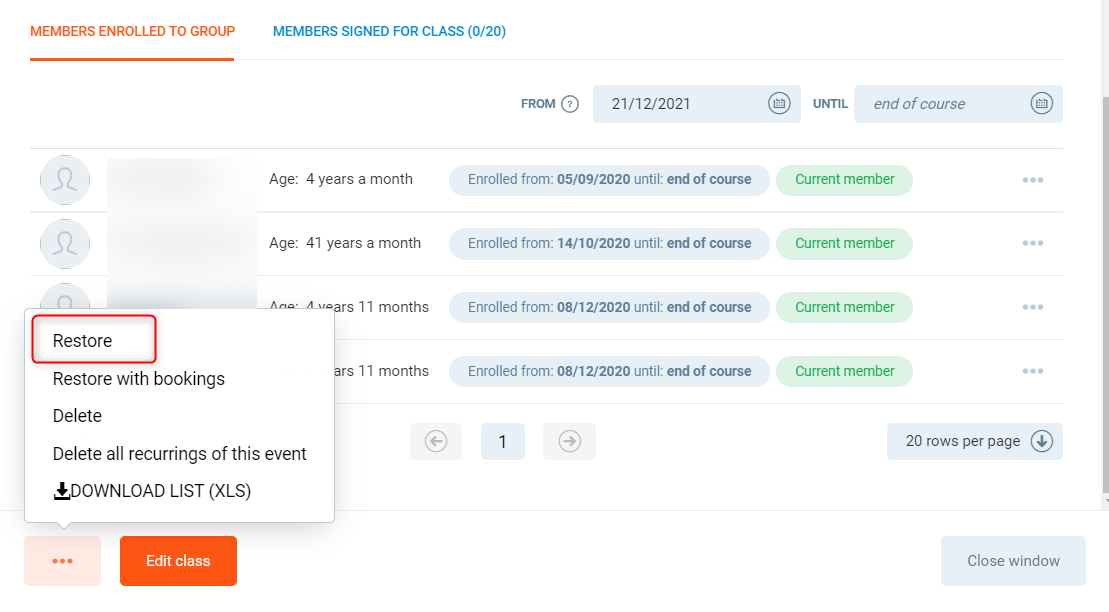1109x612 pixels.
Task: Click the UNTIL date calendar icon
Action: point(1041,104)
